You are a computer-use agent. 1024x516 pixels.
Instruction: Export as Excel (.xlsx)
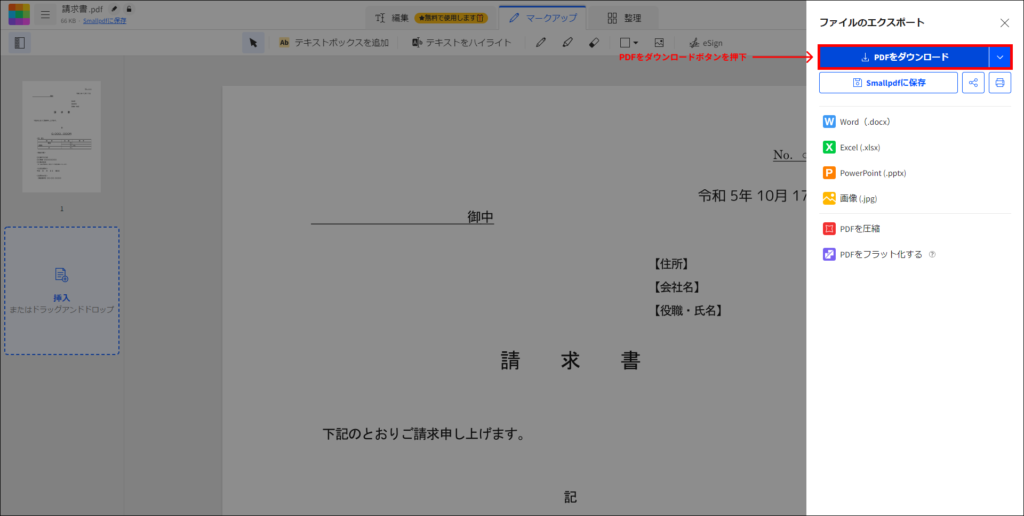coord(852,147)
